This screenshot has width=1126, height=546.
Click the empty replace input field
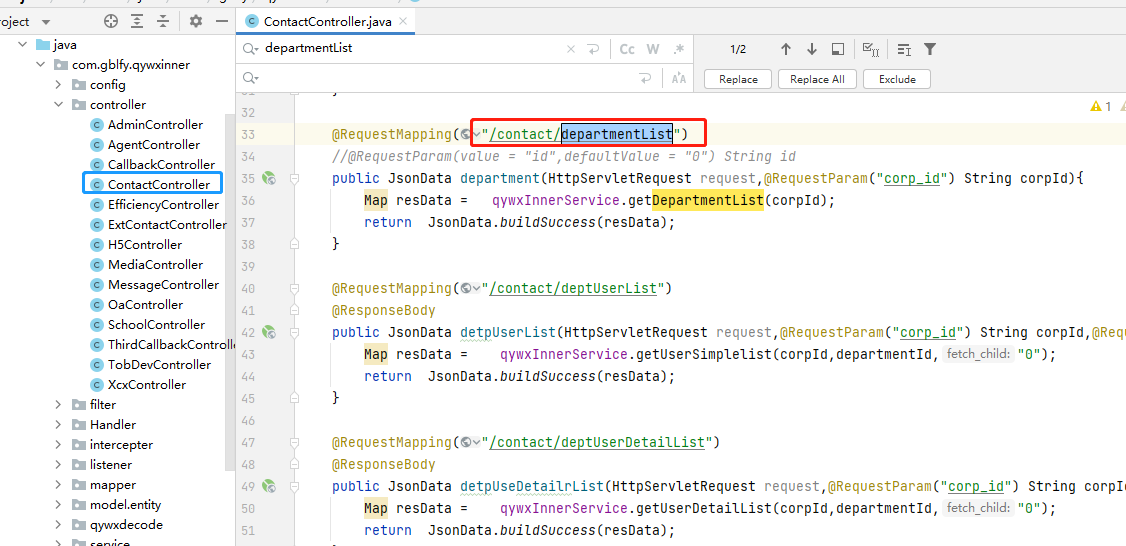coord(449,78)
